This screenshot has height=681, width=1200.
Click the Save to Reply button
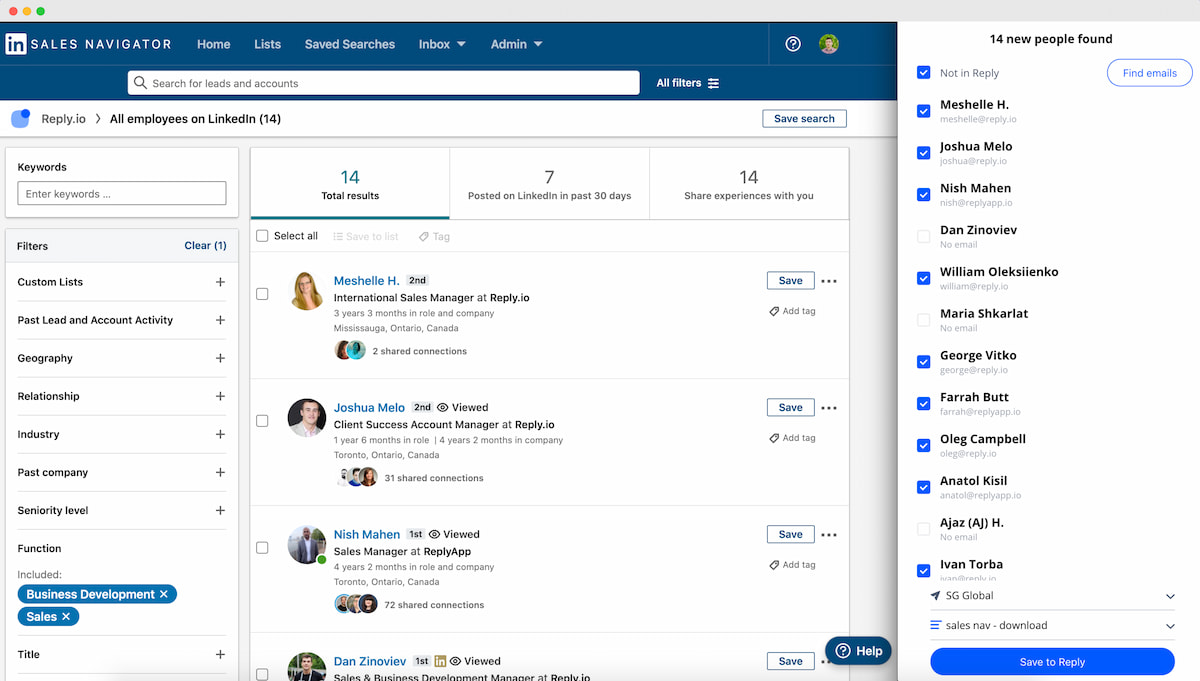tap(1052, 662)
